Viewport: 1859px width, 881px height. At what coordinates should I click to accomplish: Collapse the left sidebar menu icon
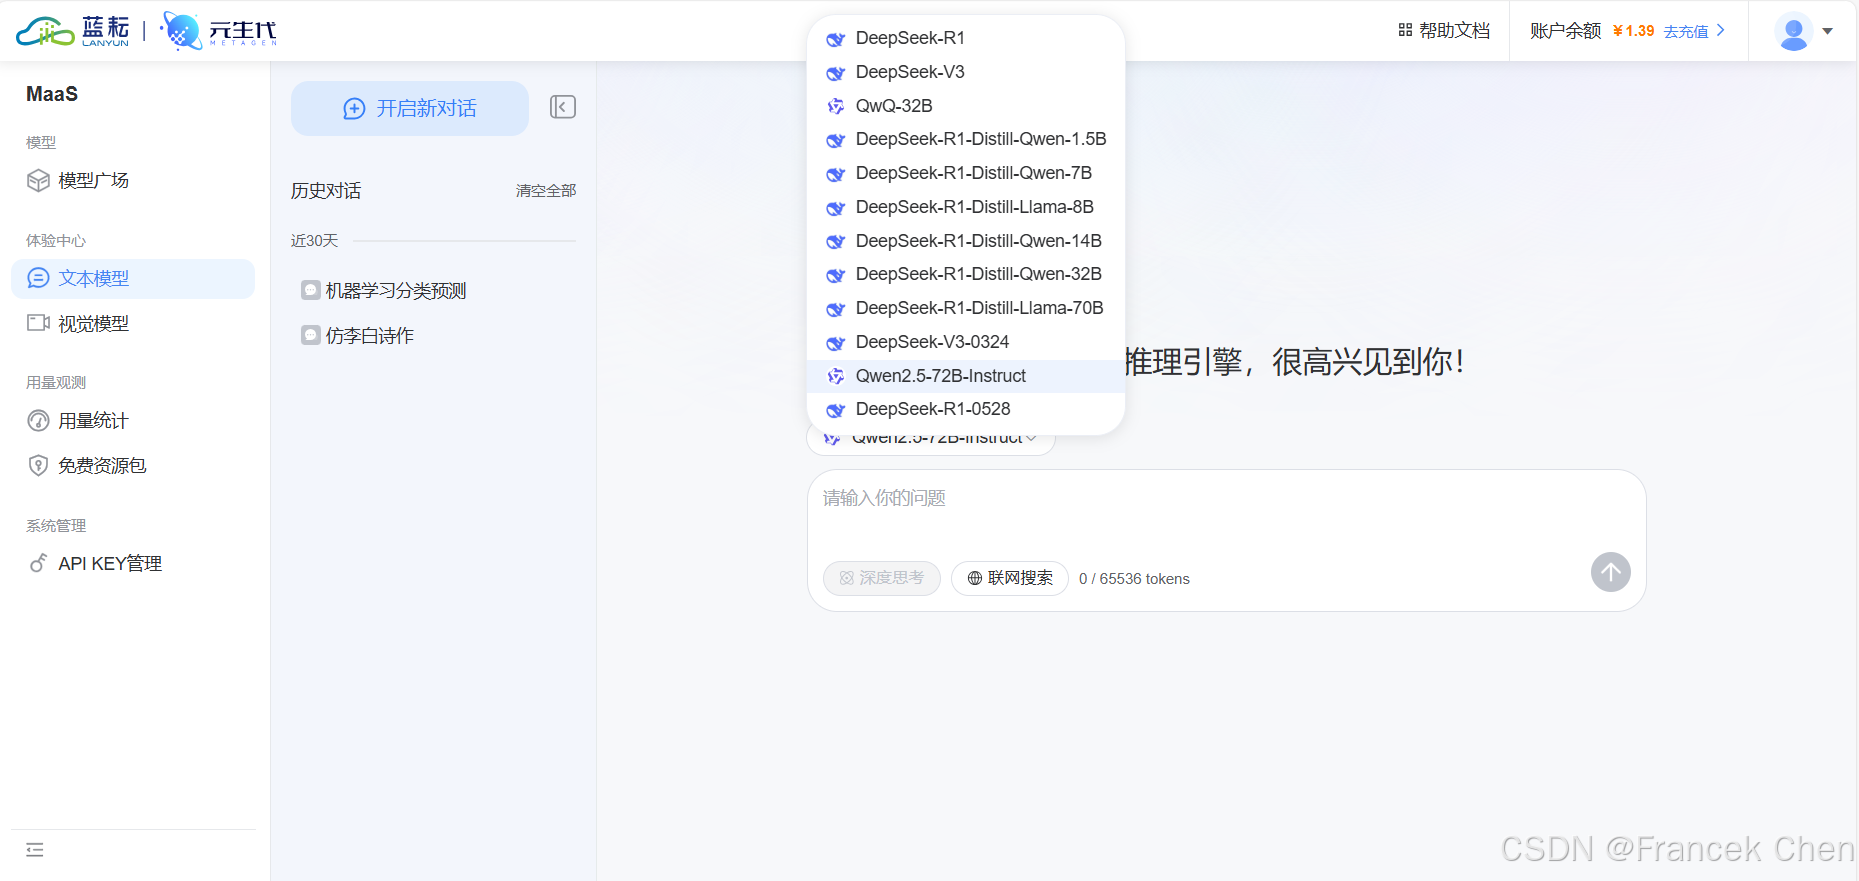(35, 850)
